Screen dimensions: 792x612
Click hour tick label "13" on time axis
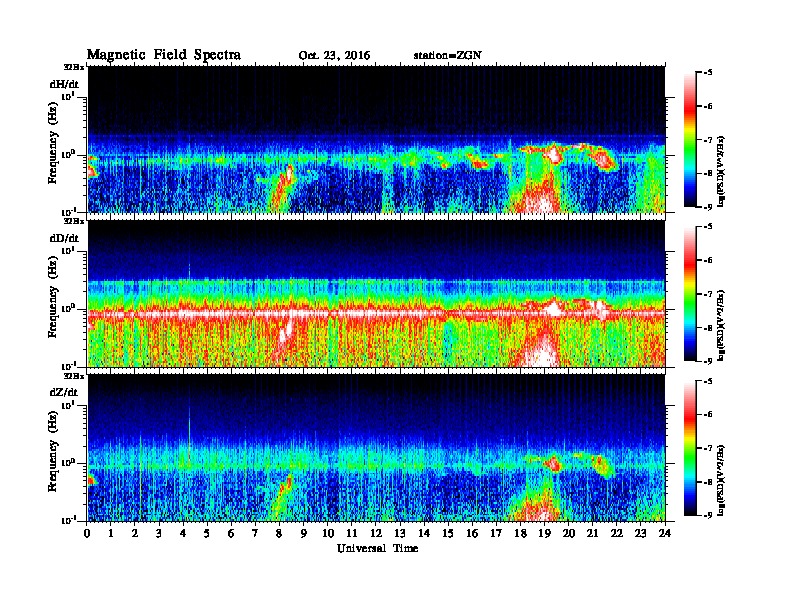coord(400,534)
